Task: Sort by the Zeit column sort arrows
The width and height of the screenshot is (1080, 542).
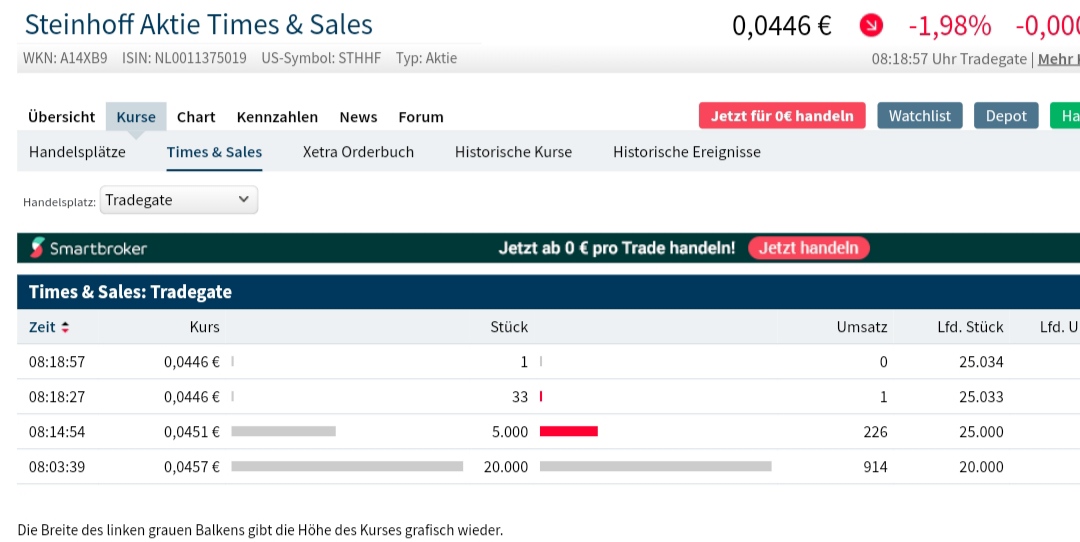Action: click(66, 327)
